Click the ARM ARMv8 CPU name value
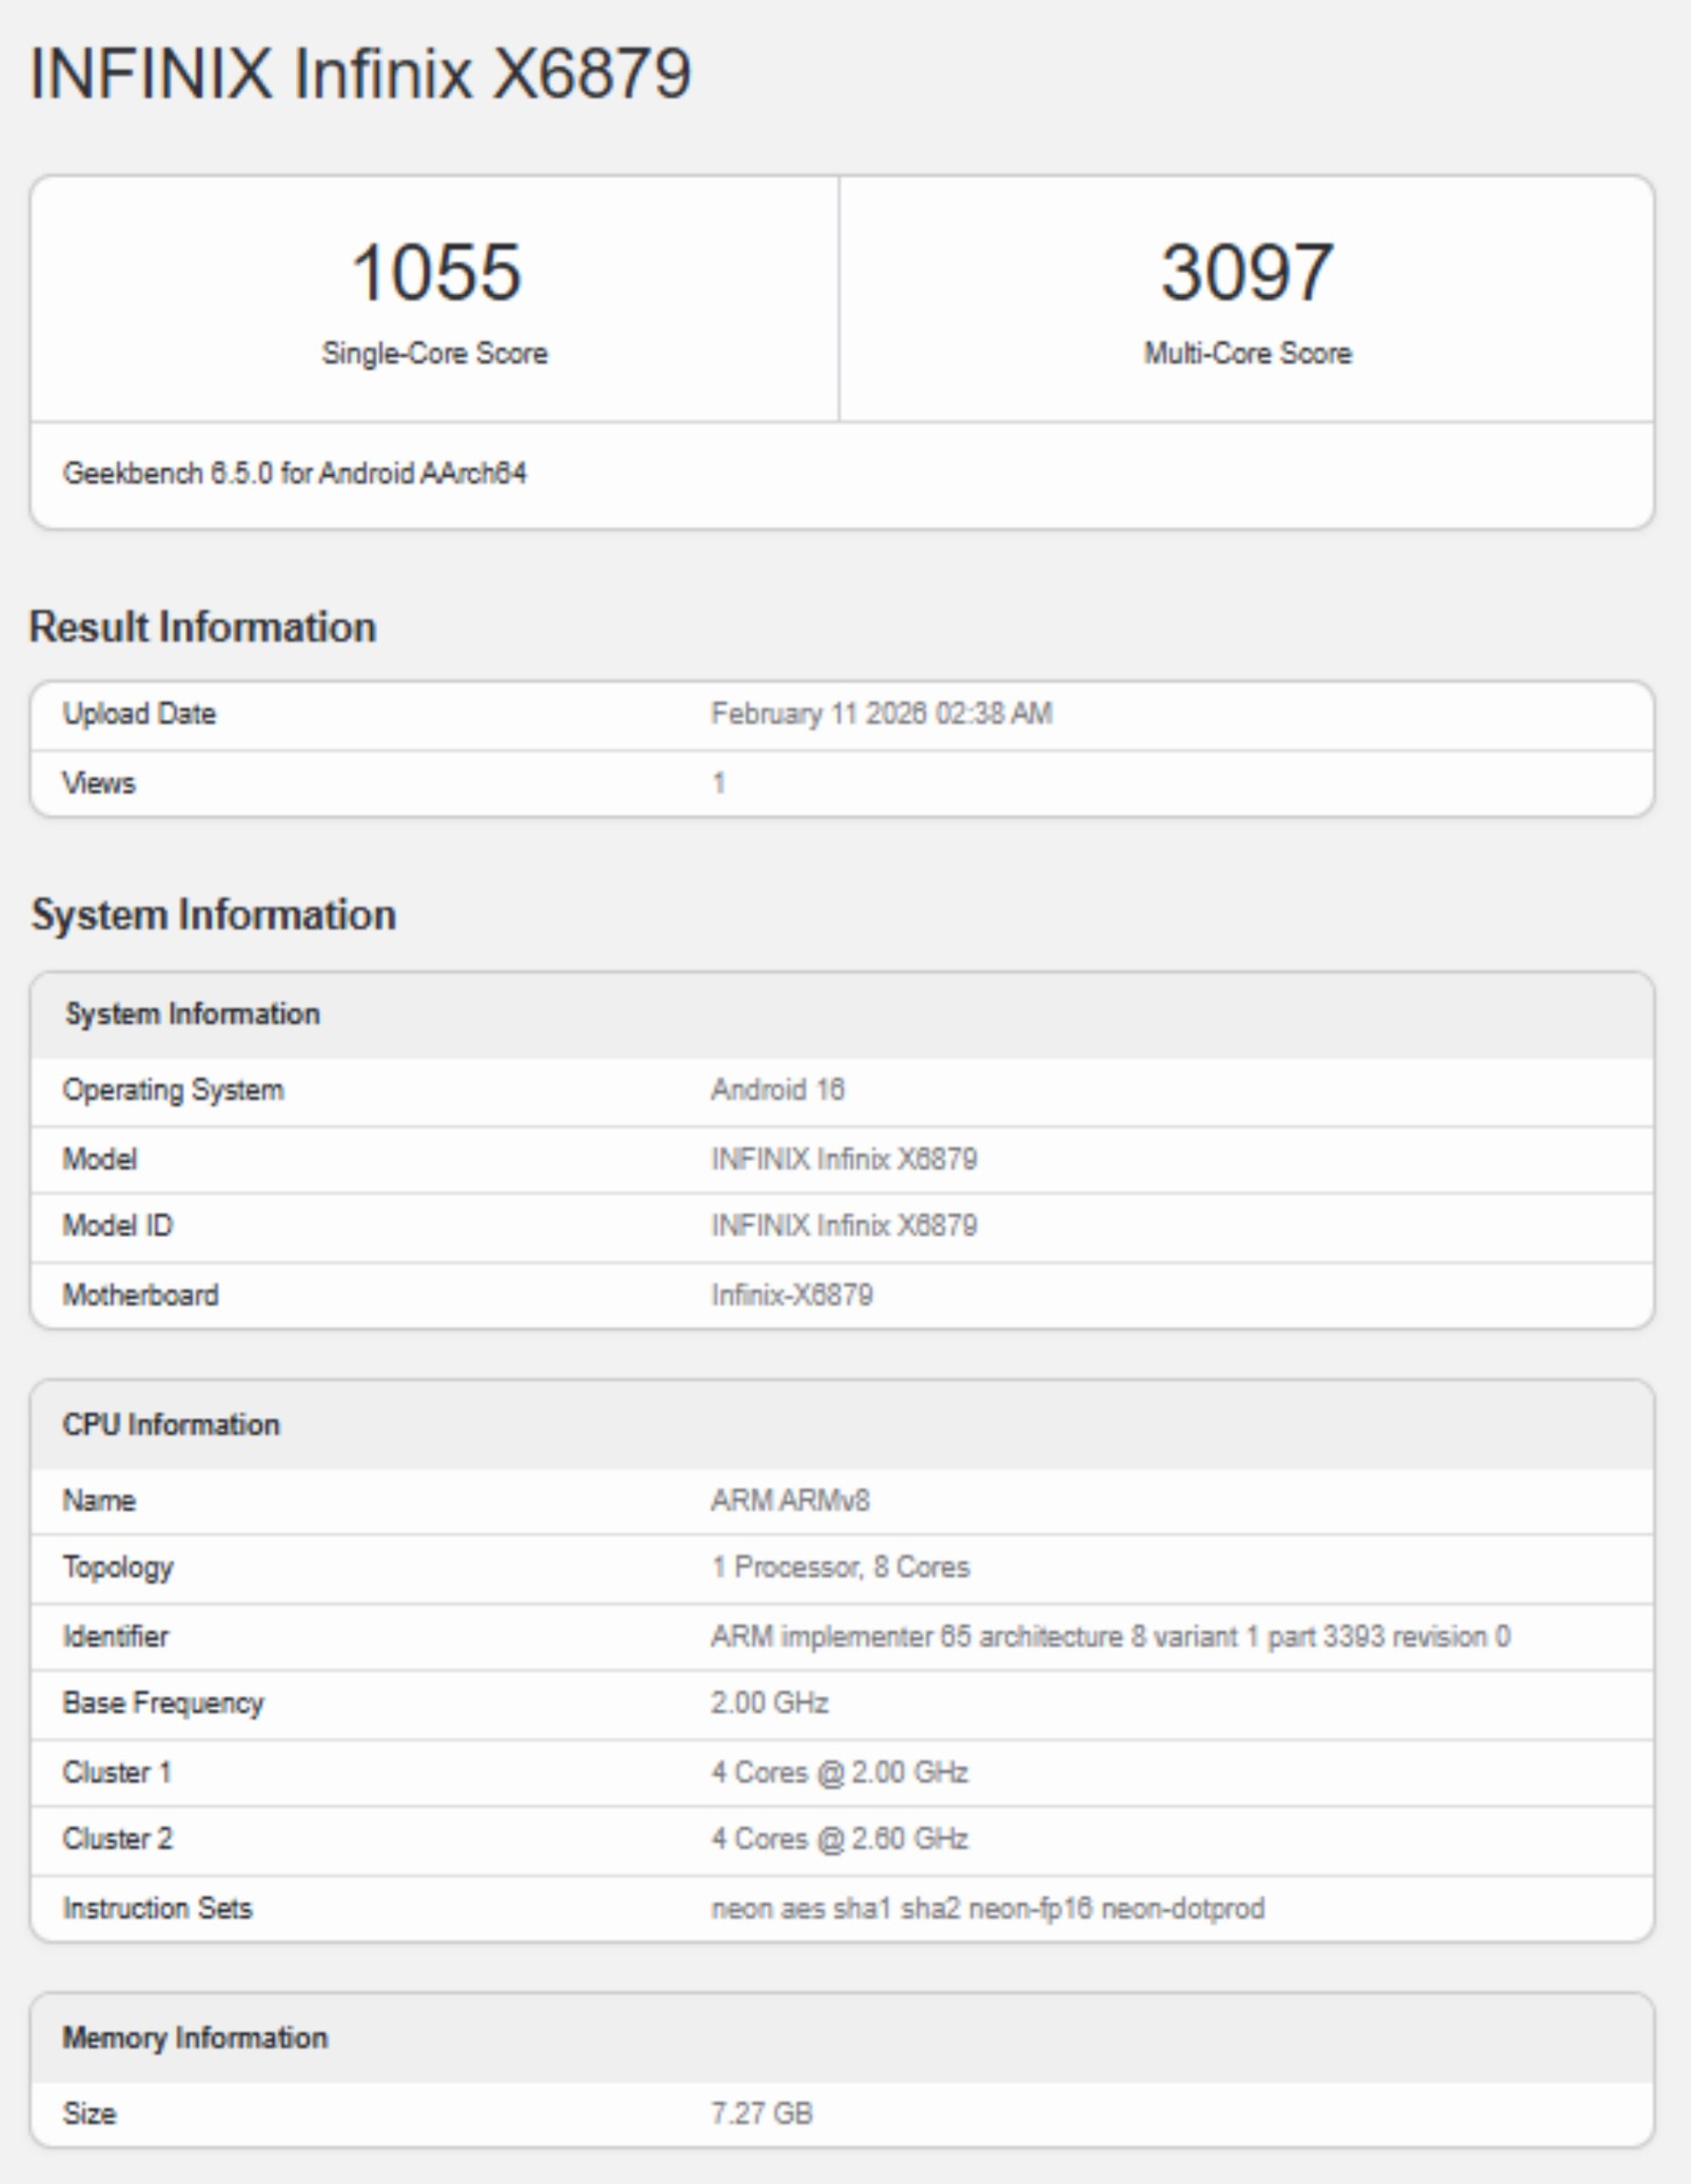This screenshot has width=1691, height=2184. [790, 1501]
